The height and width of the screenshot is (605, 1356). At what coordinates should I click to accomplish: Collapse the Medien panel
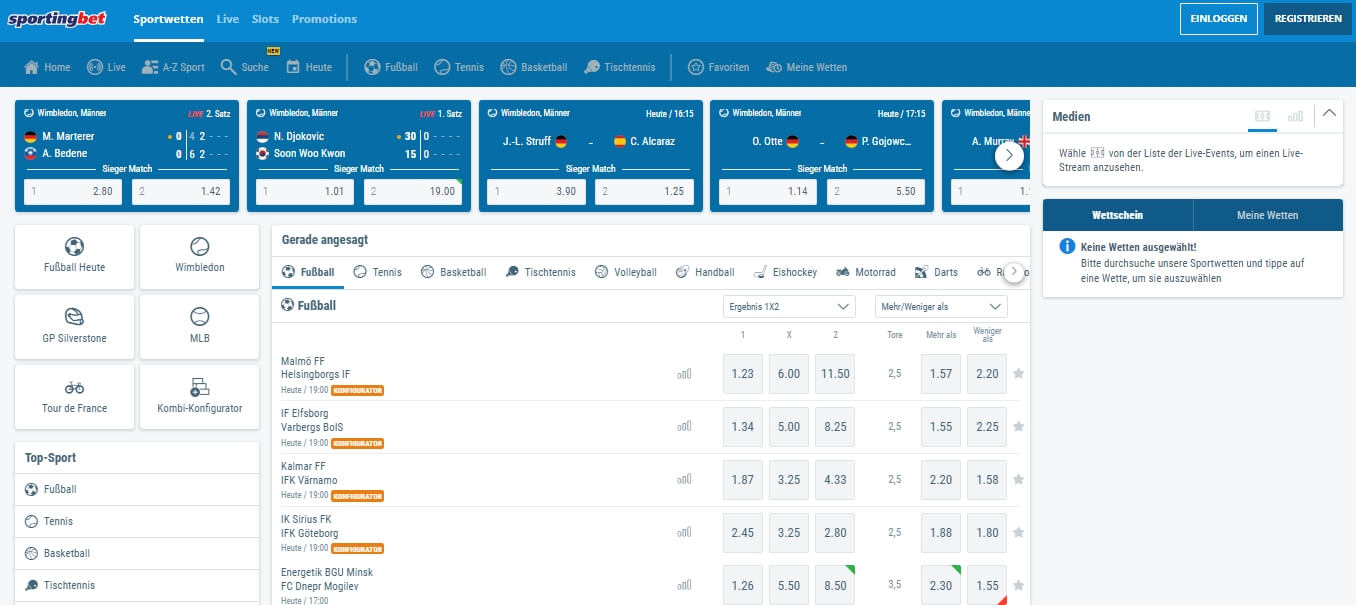(x=1328, y=113)
